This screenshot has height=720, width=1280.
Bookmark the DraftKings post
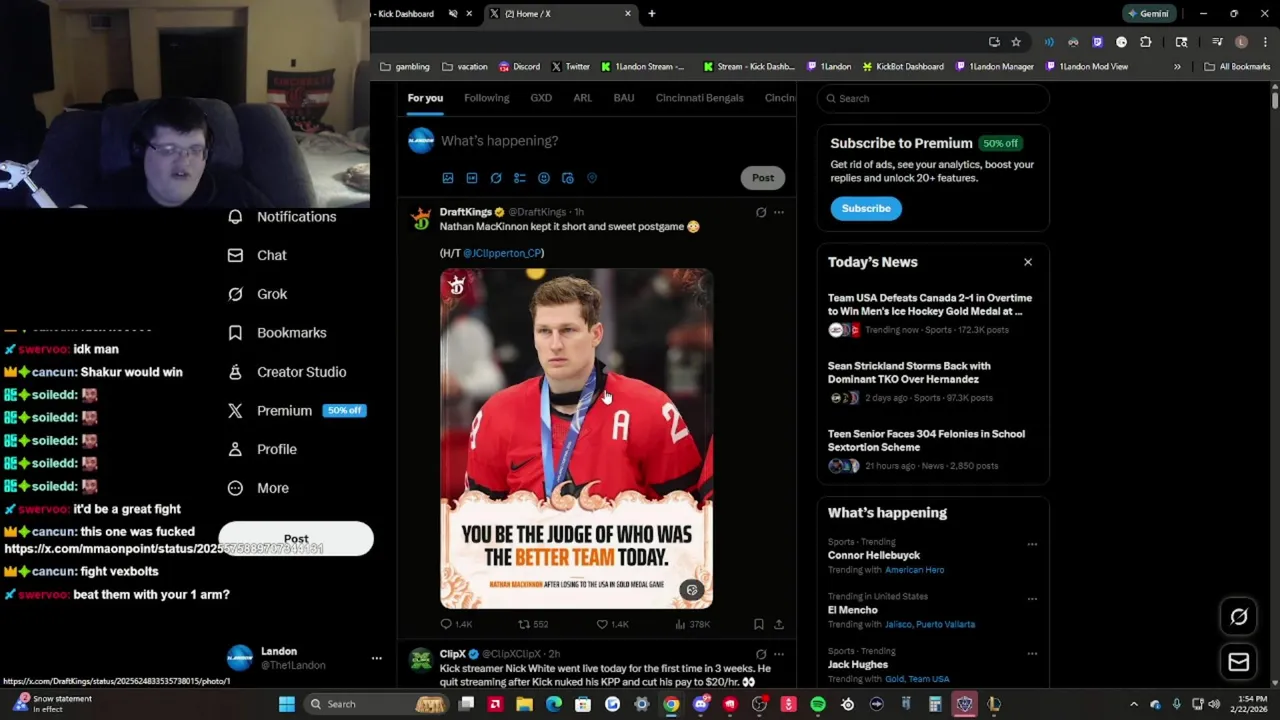click(x=759, y=624)
